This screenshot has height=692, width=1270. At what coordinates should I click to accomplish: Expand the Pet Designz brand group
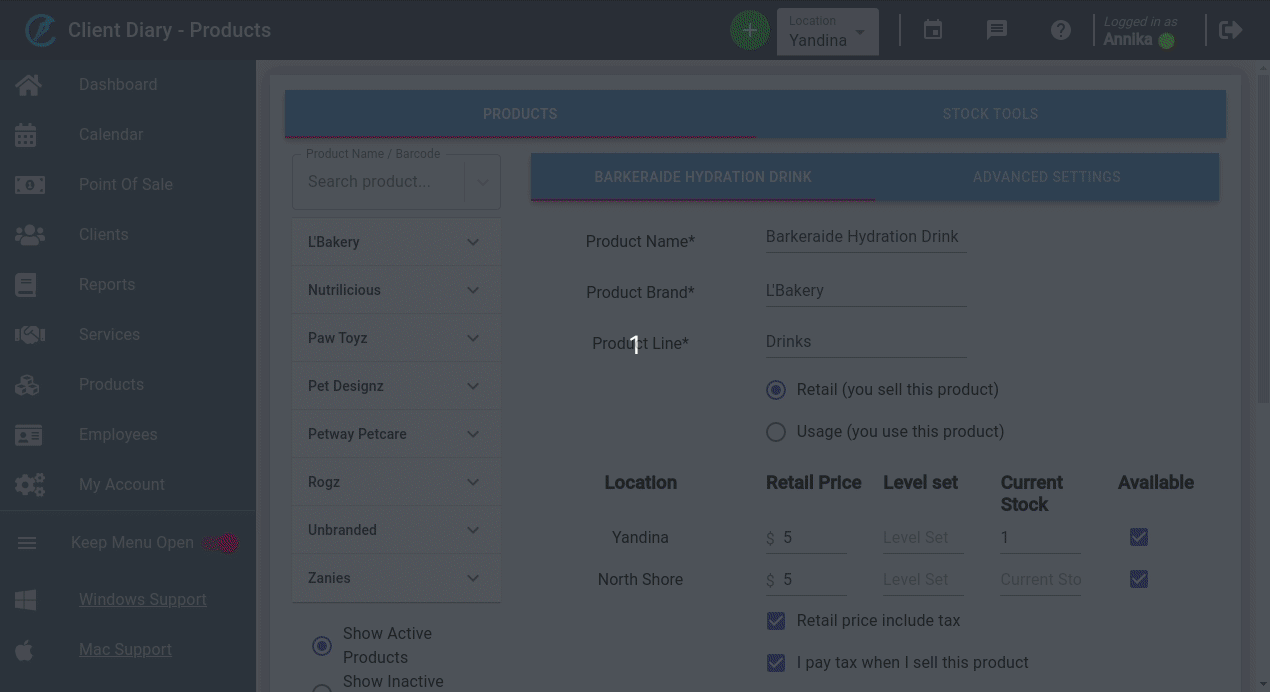[396, 386]
